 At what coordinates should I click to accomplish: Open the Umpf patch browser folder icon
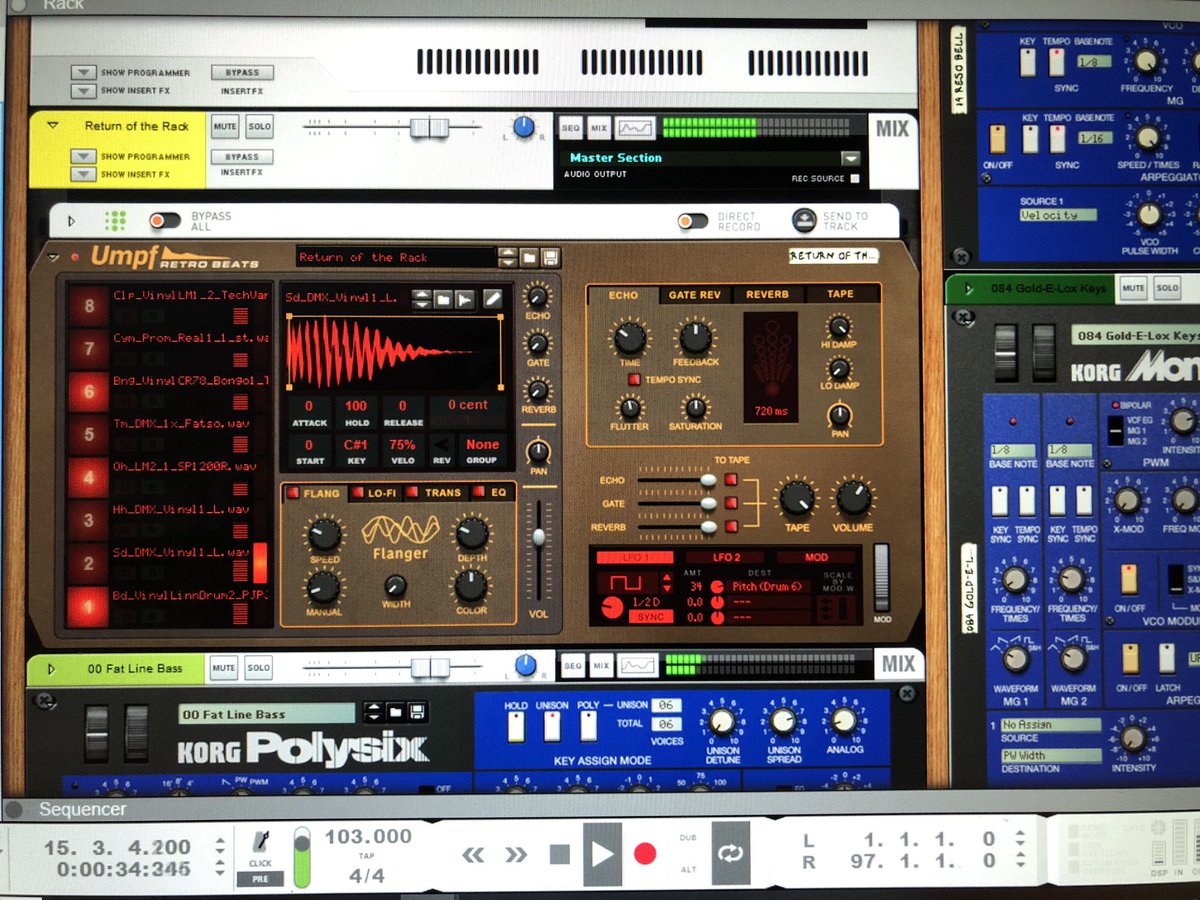[530, 257]
